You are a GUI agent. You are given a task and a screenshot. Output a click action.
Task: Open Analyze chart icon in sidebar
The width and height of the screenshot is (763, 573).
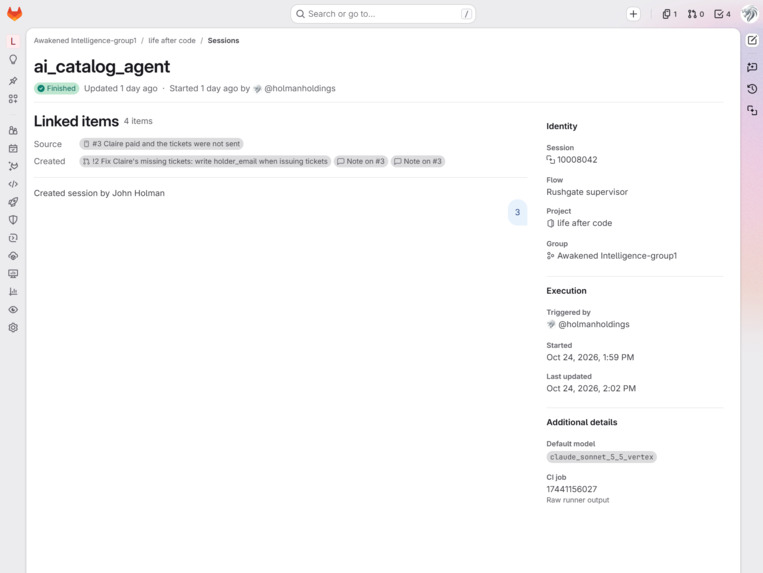coord(13,292)
